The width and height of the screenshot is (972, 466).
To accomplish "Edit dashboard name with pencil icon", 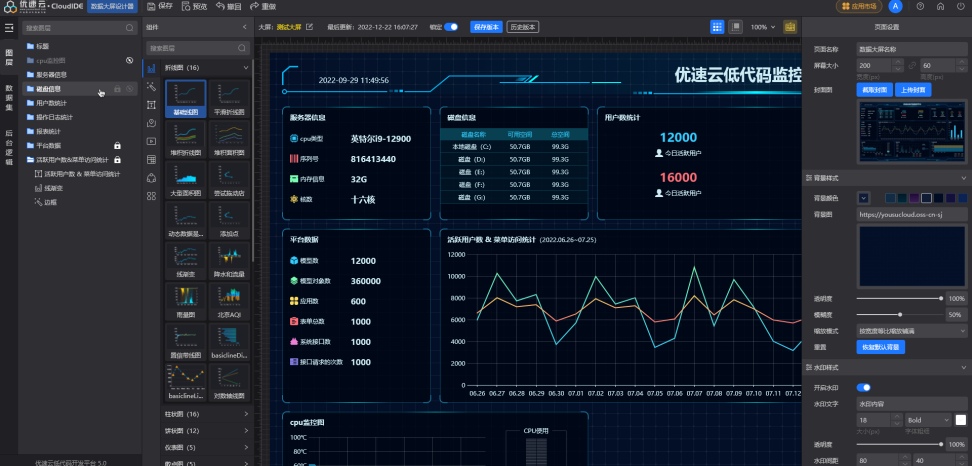I will pos(310,27).
